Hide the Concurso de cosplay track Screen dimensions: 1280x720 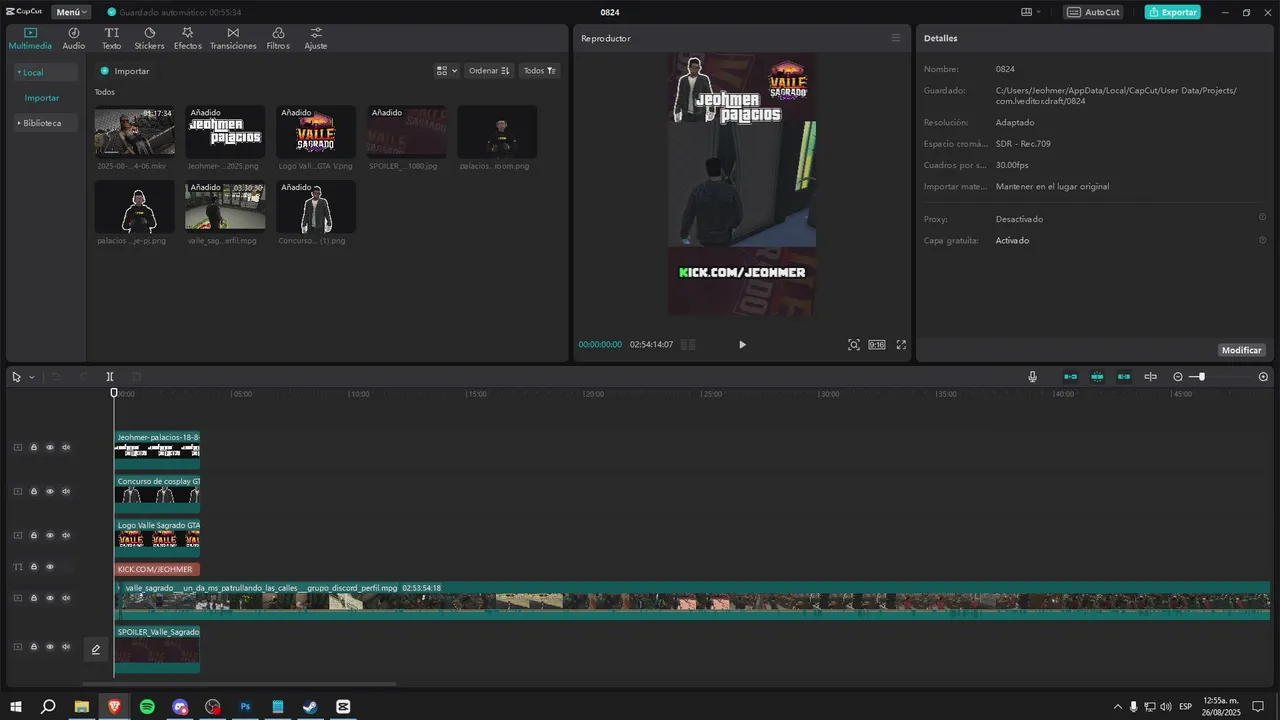click(50, 491)
